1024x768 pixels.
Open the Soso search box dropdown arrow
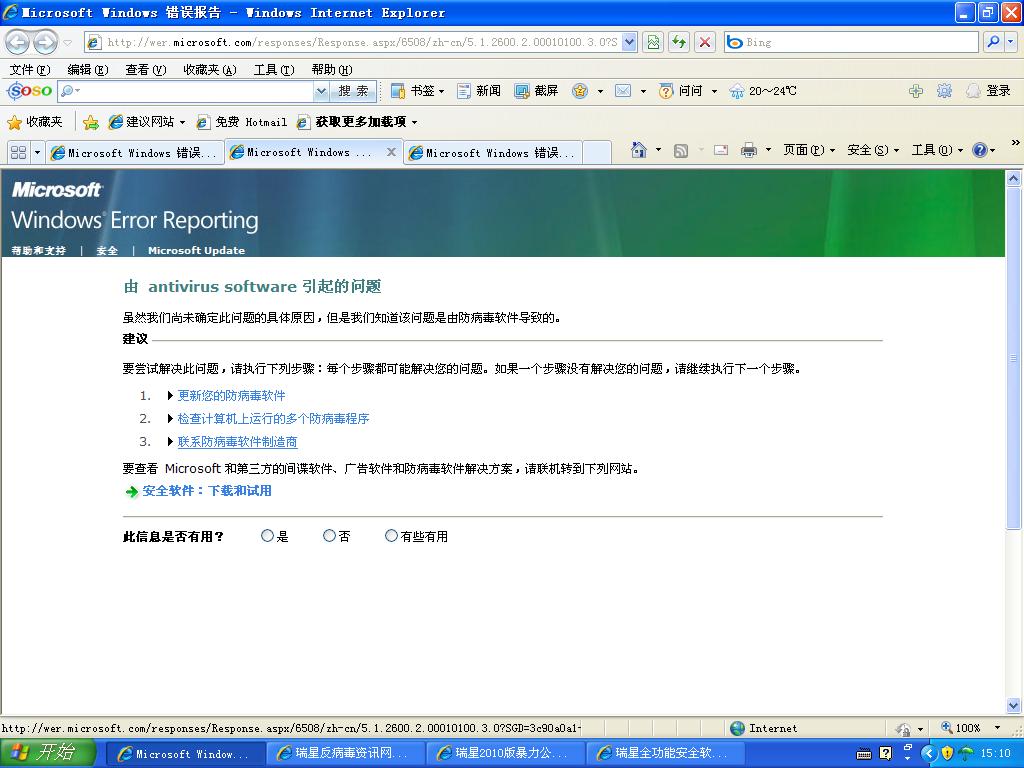pyautogui.click(x=321, y=91)
